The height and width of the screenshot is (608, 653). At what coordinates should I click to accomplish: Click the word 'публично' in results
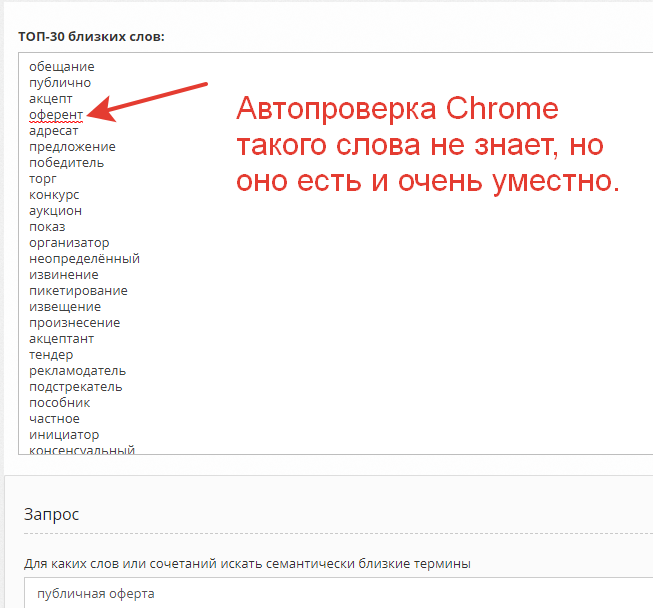(x=60, y=83)
